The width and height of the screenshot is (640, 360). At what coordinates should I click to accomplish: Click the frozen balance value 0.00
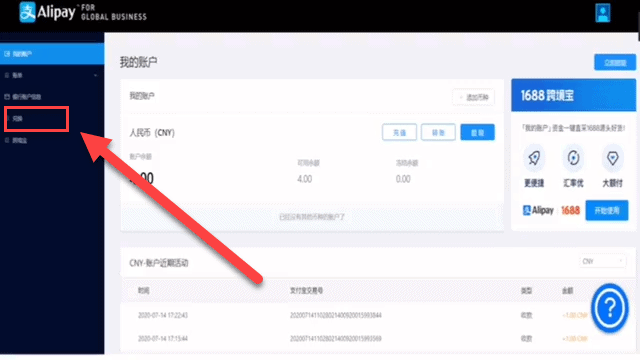[x=403, y=179]
